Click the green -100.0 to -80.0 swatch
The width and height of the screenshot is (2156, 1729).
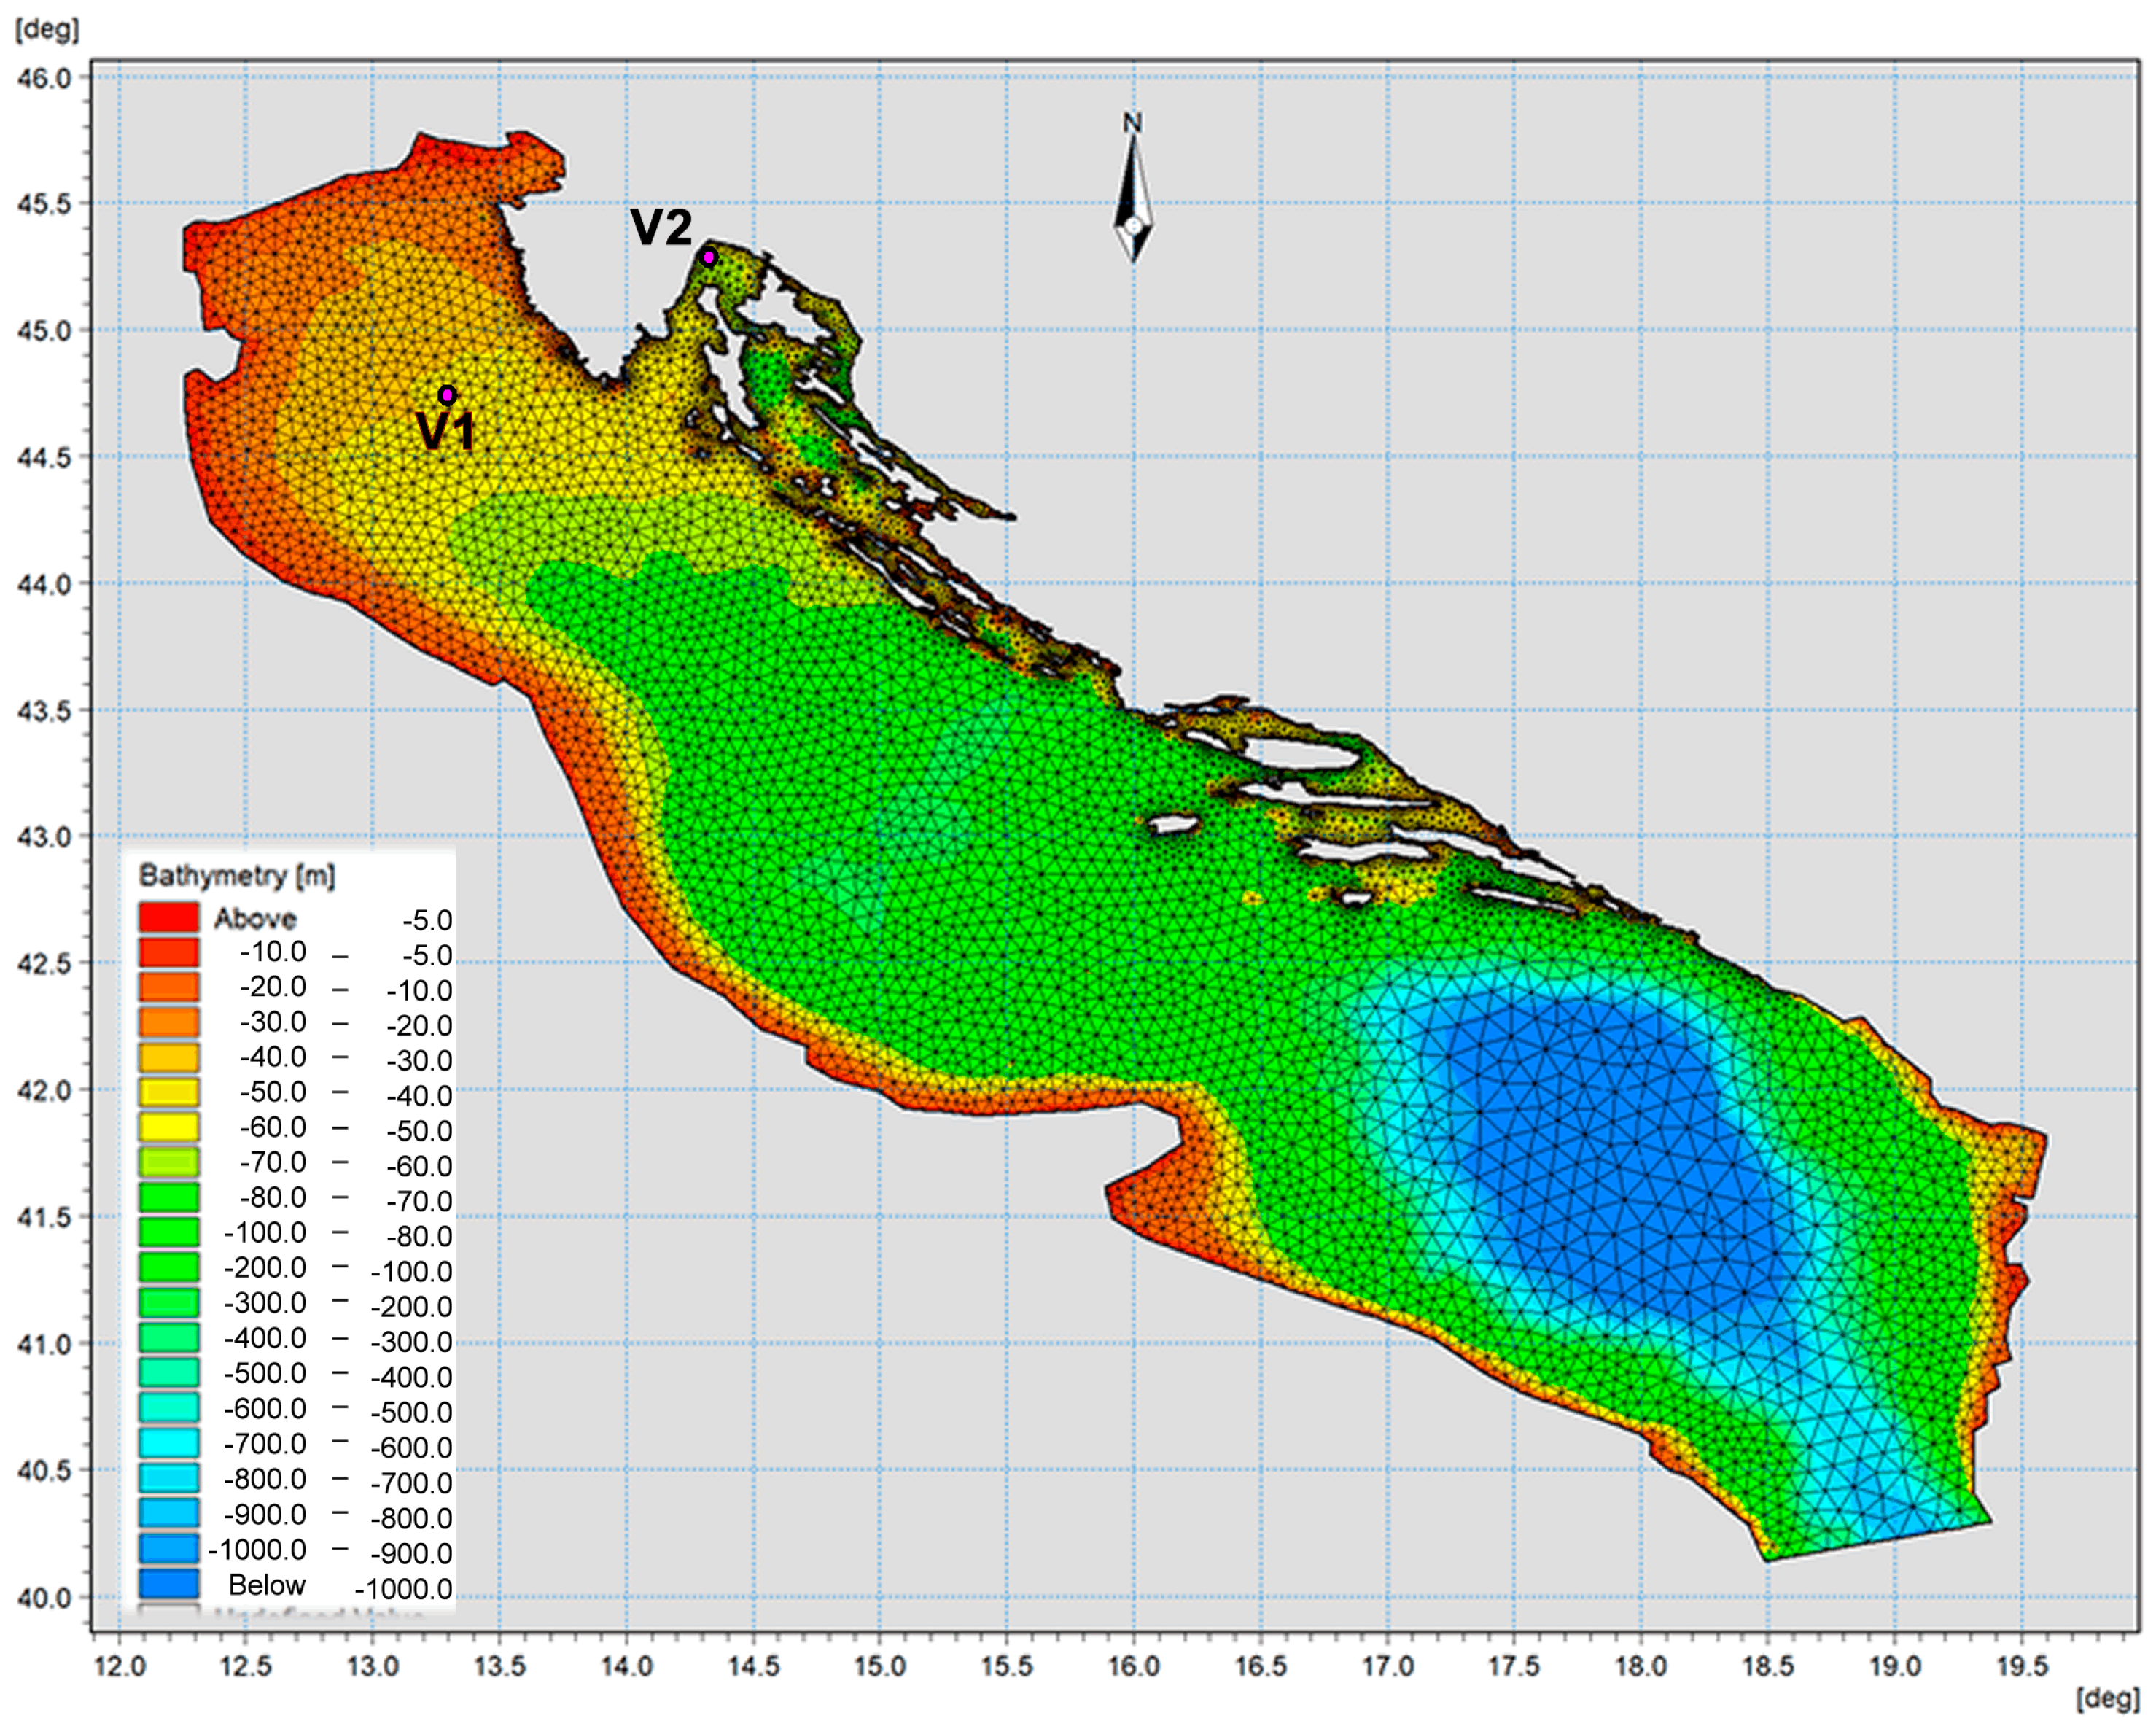coord(168,1233)
